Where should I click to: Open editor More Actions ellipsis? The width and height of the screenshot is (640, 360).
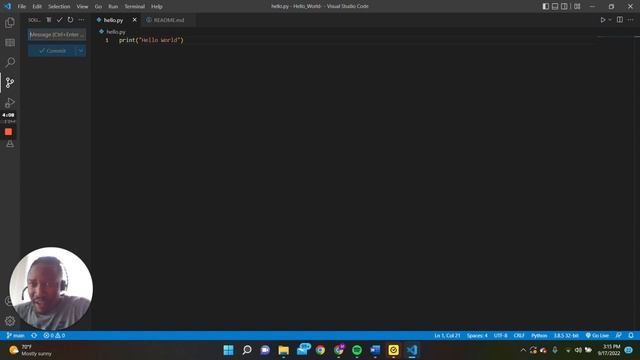[x=630, y=20]
